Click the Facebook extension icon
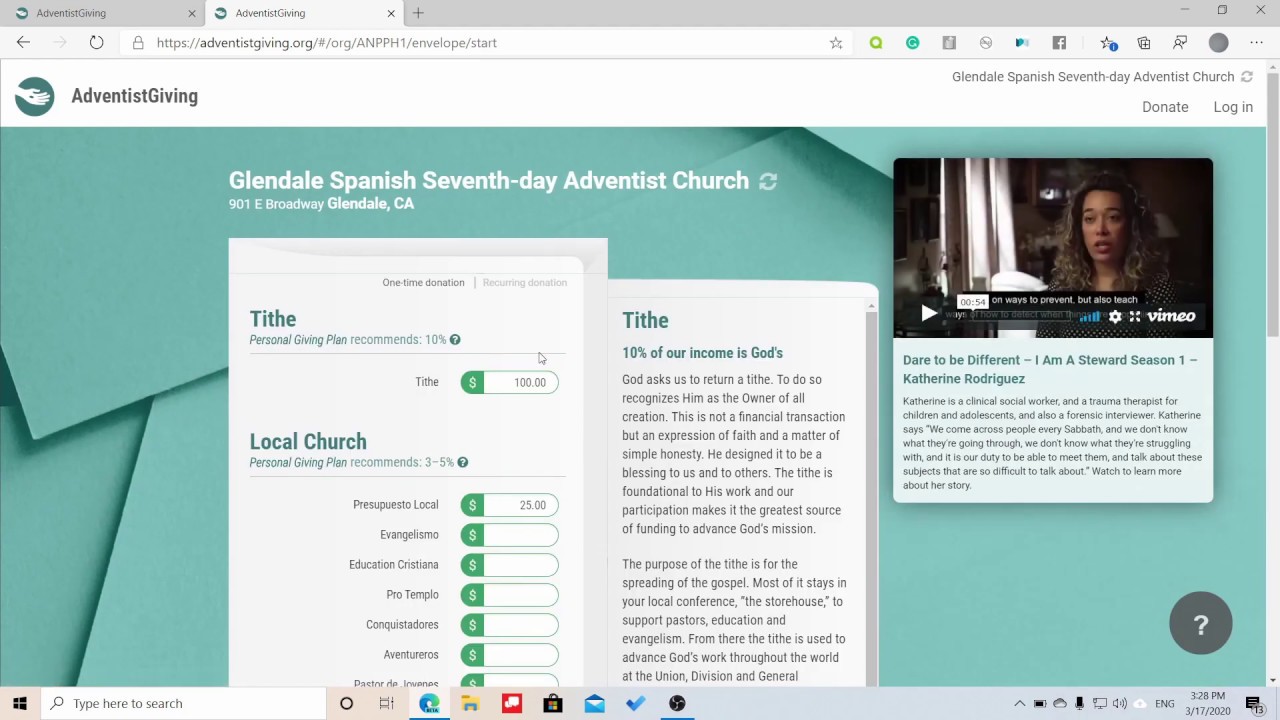 (1059, 43)
